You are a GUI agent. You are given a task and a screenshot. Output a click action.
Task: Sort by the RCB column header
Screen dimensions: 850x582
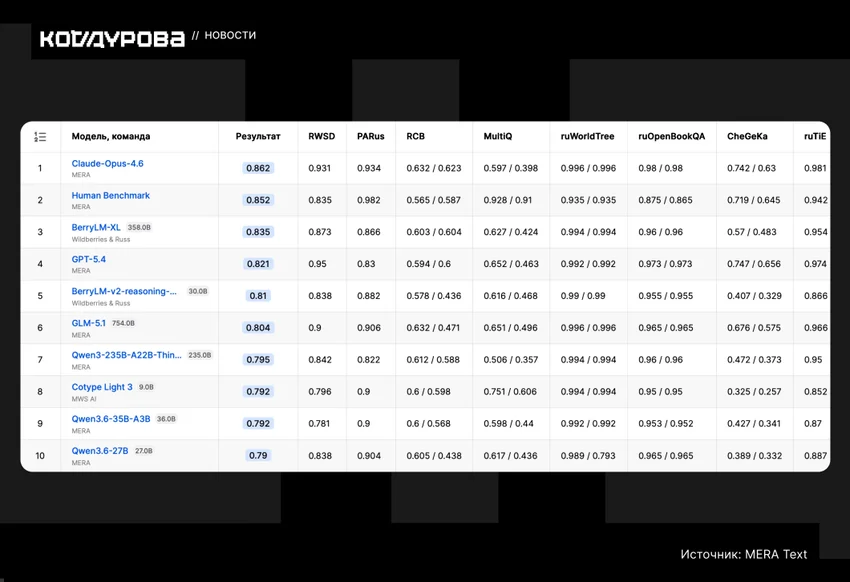[x=416, y=137]
